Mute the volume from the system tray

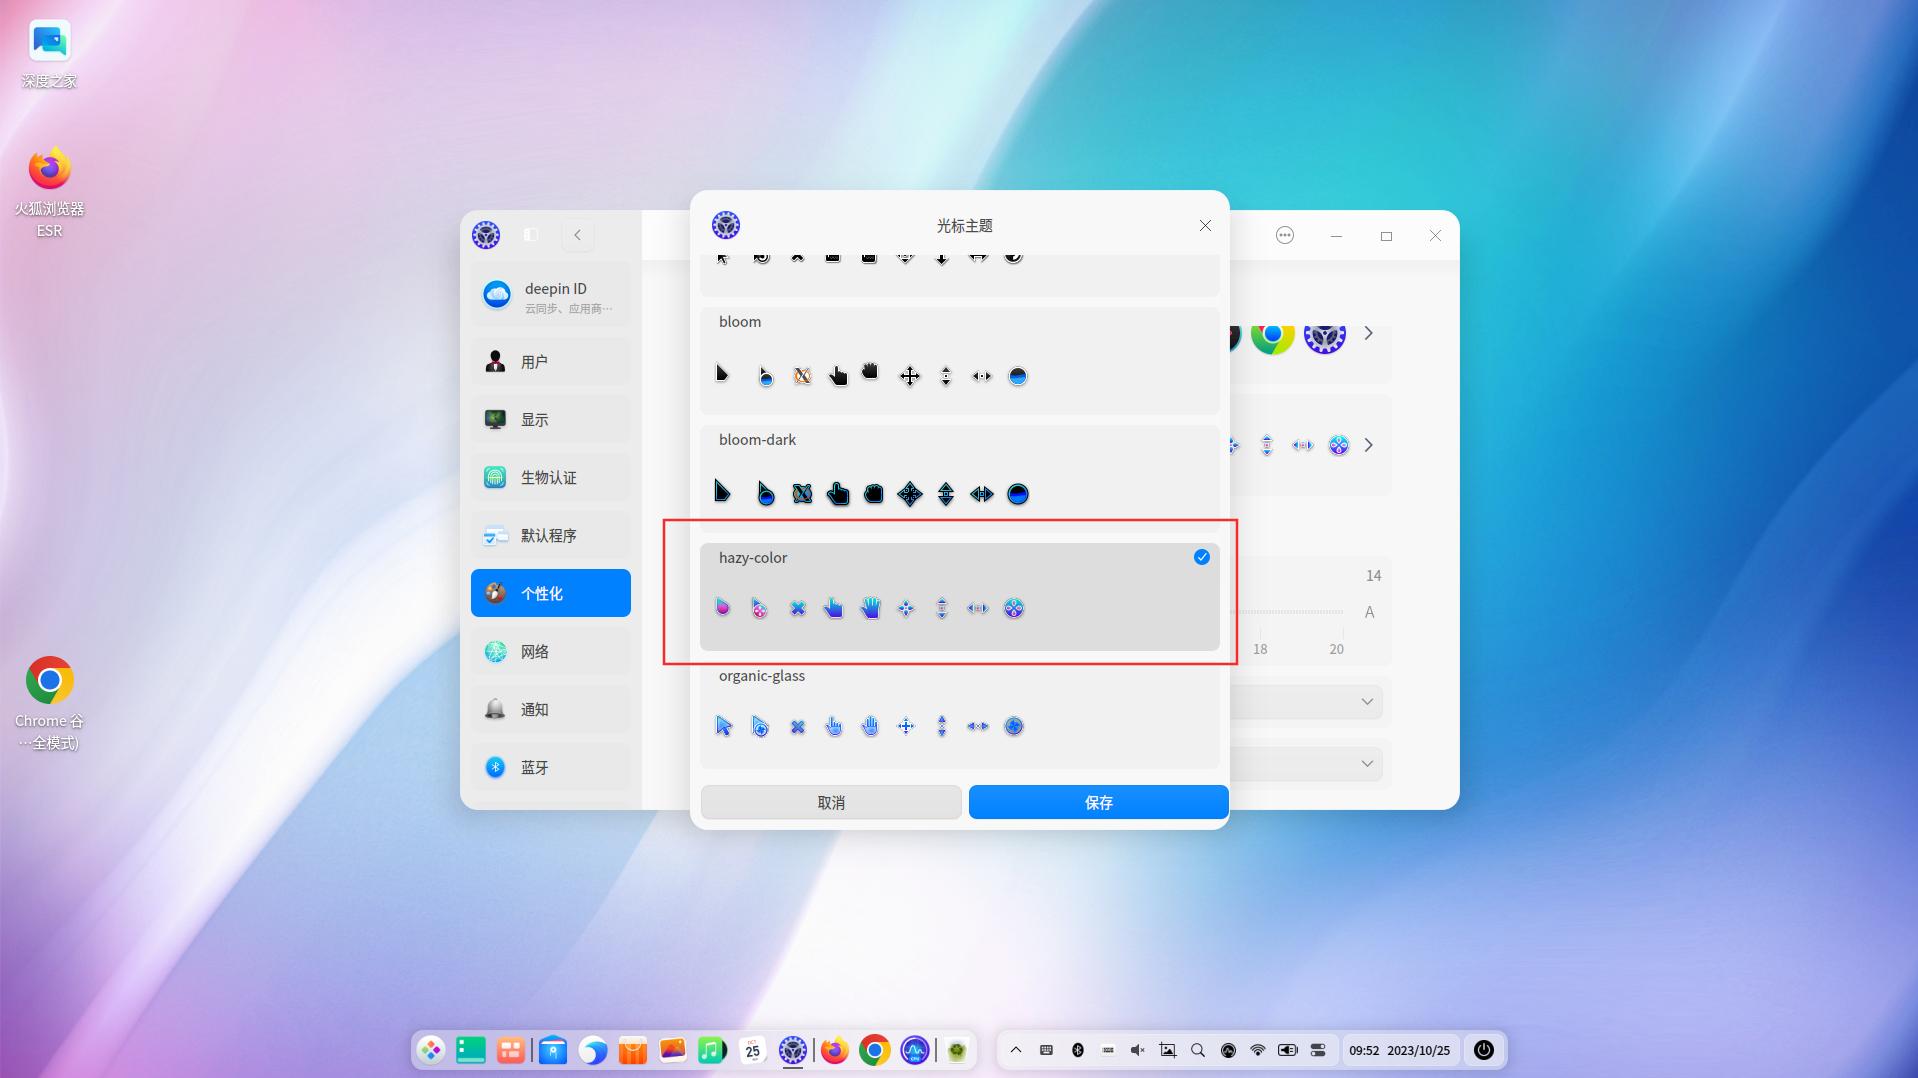pyautogui.click(x=1136, y=1050)
